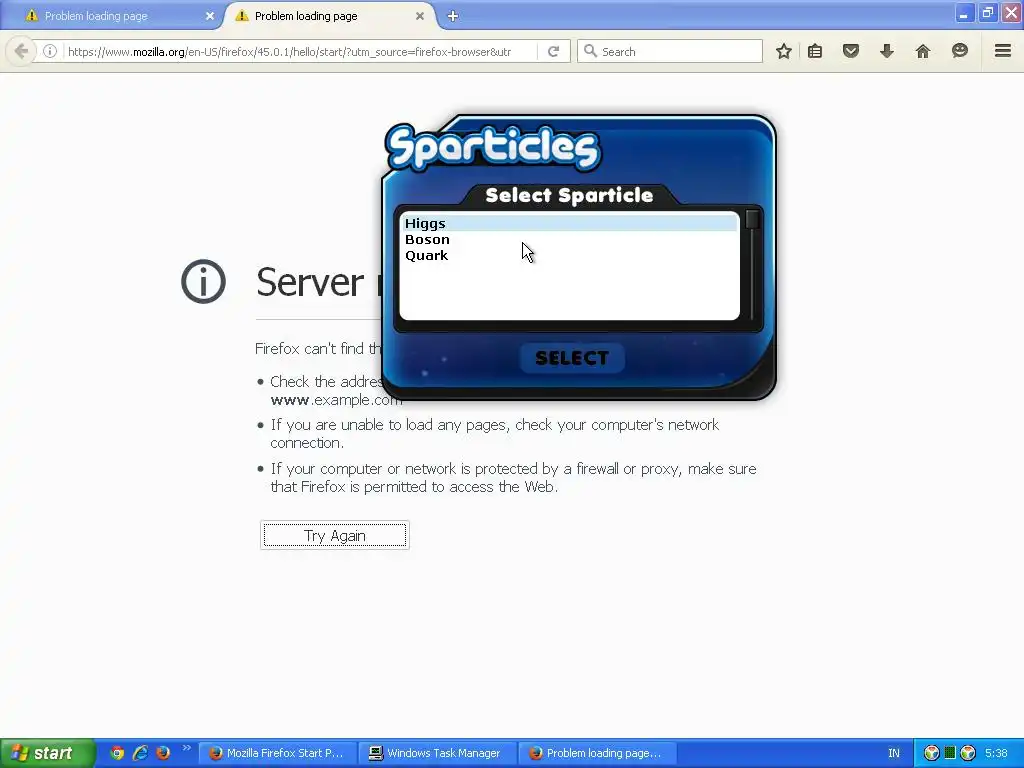Close the first Problem loading page tab
Screen dimensions: 1024x768
point(210,16)
